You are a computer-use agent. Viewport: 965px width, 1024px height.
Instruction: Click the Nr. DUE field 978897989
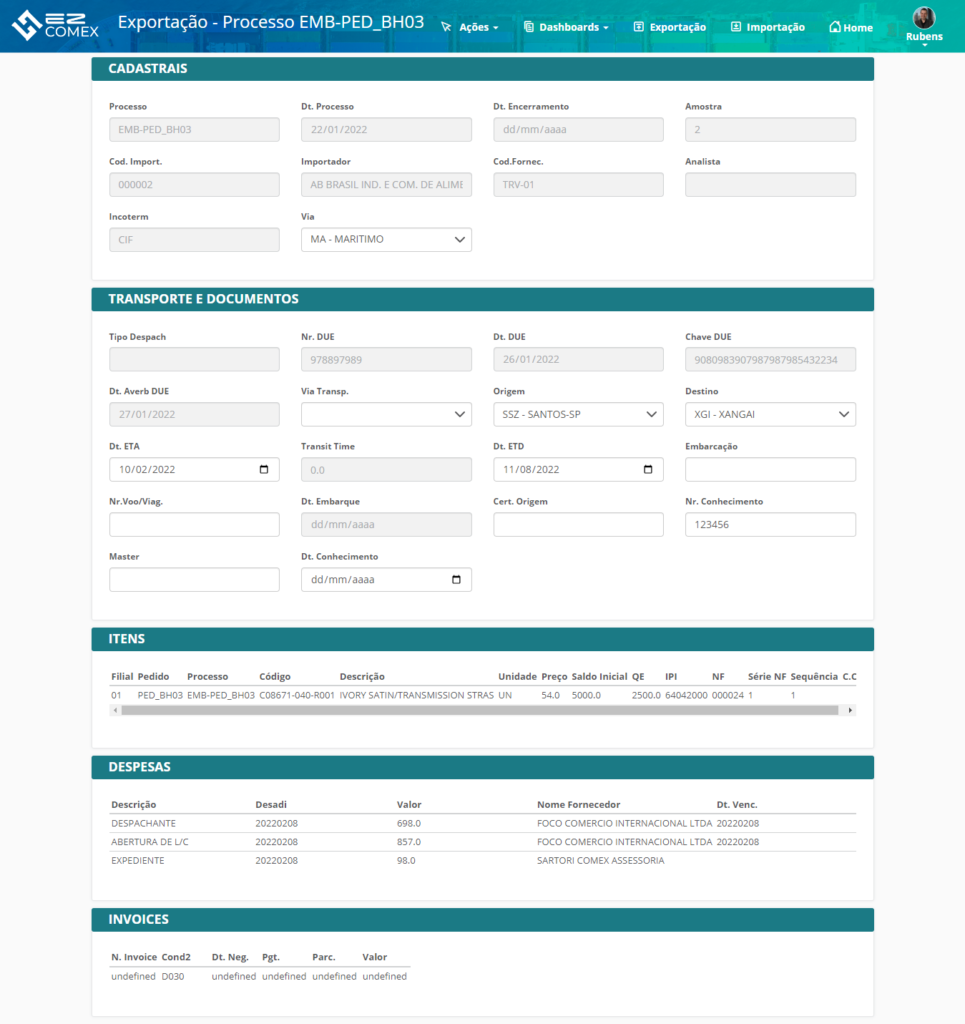387,360
